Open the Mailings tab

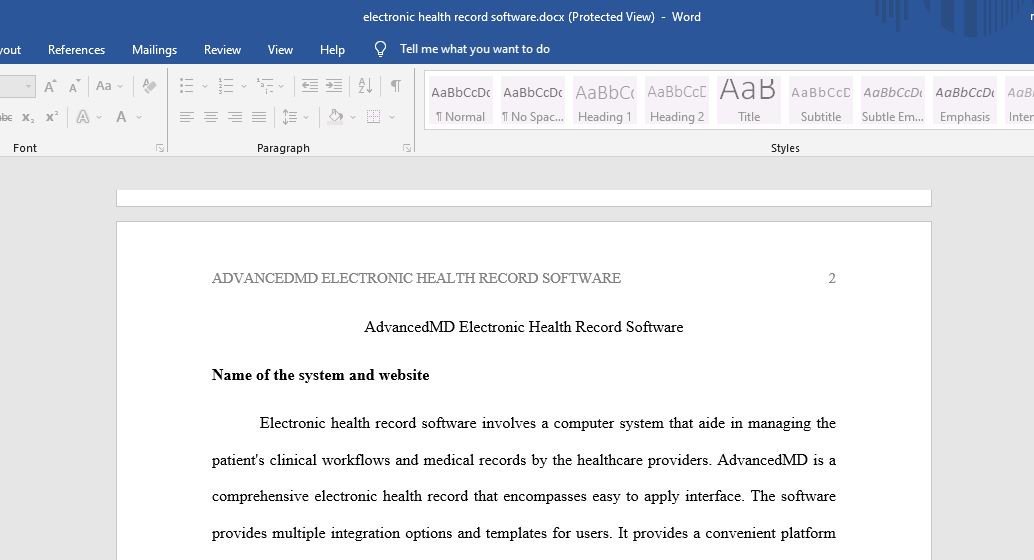tap(154, 49)
